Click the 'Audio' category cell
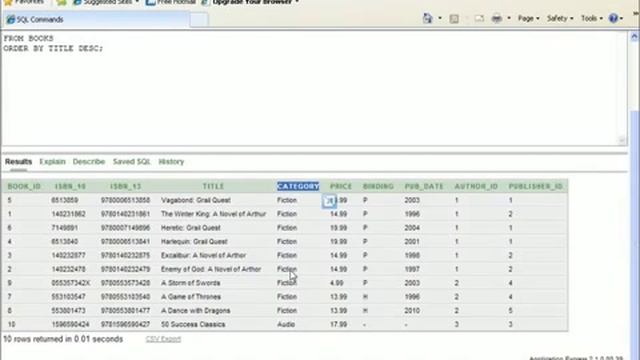 286,324
